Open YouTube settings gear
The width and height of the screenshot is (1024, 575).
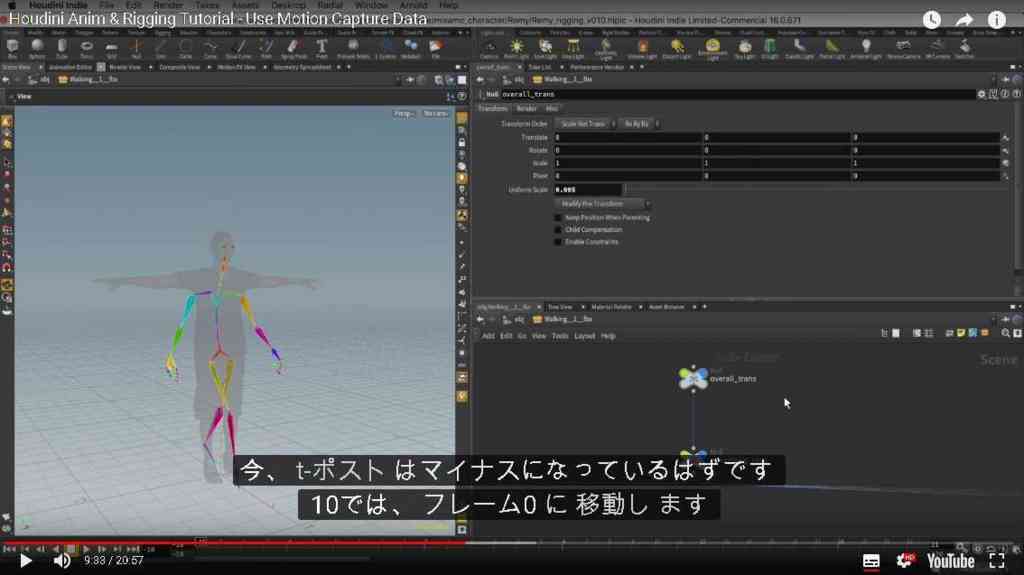[905, 561]
